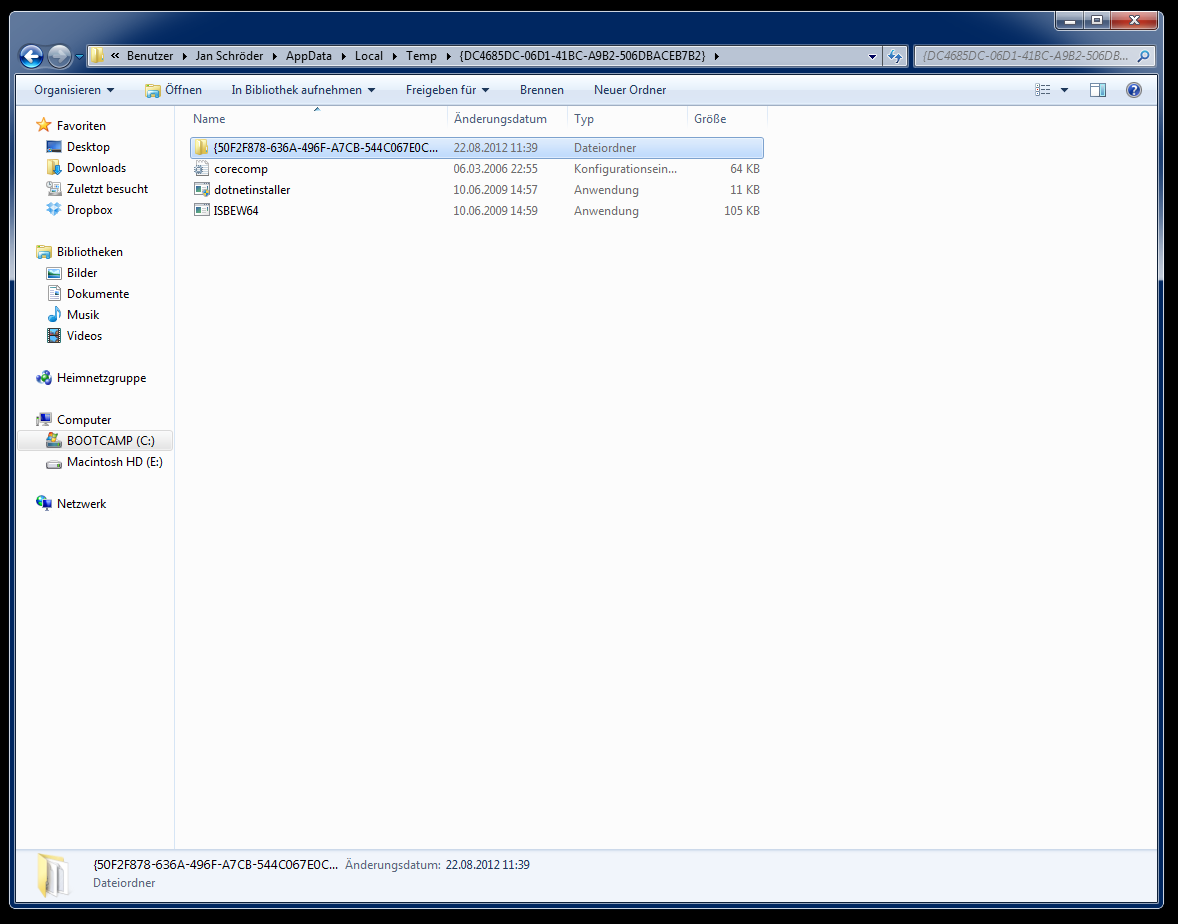Open In Bibliothek aufnehmen dropdown
Screen dimensions: 1178x924
coord(303,89)
